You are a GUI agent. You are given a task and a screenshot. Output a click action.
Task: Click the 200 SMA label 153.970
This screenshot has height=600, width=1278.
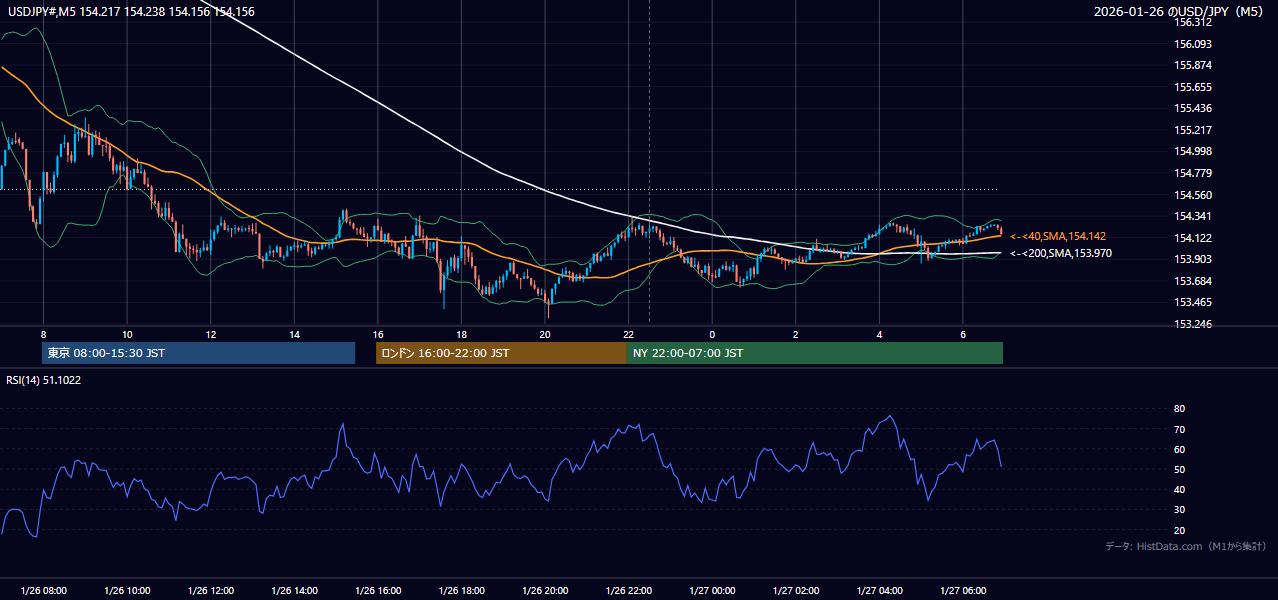pyautogui.click(x=1060, y=254)
